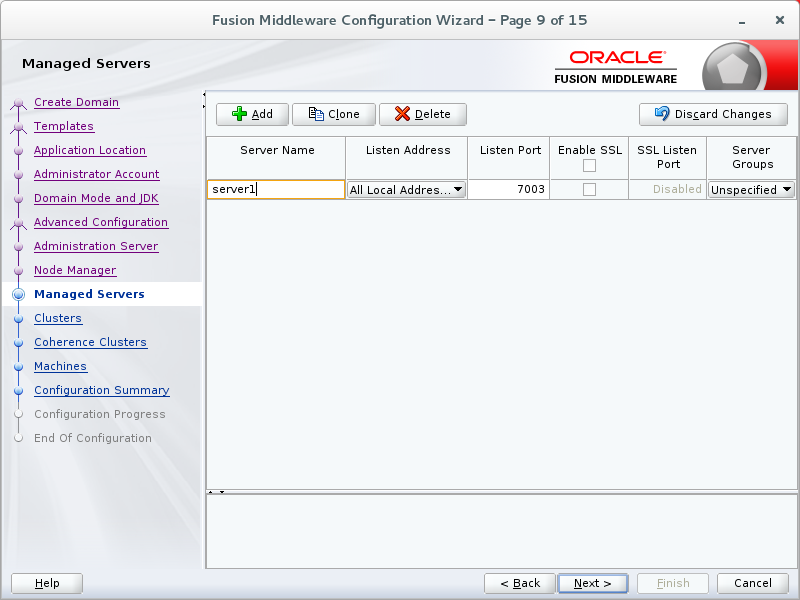Click the server1 name input field
800x600 pixels.
(276, 189)
